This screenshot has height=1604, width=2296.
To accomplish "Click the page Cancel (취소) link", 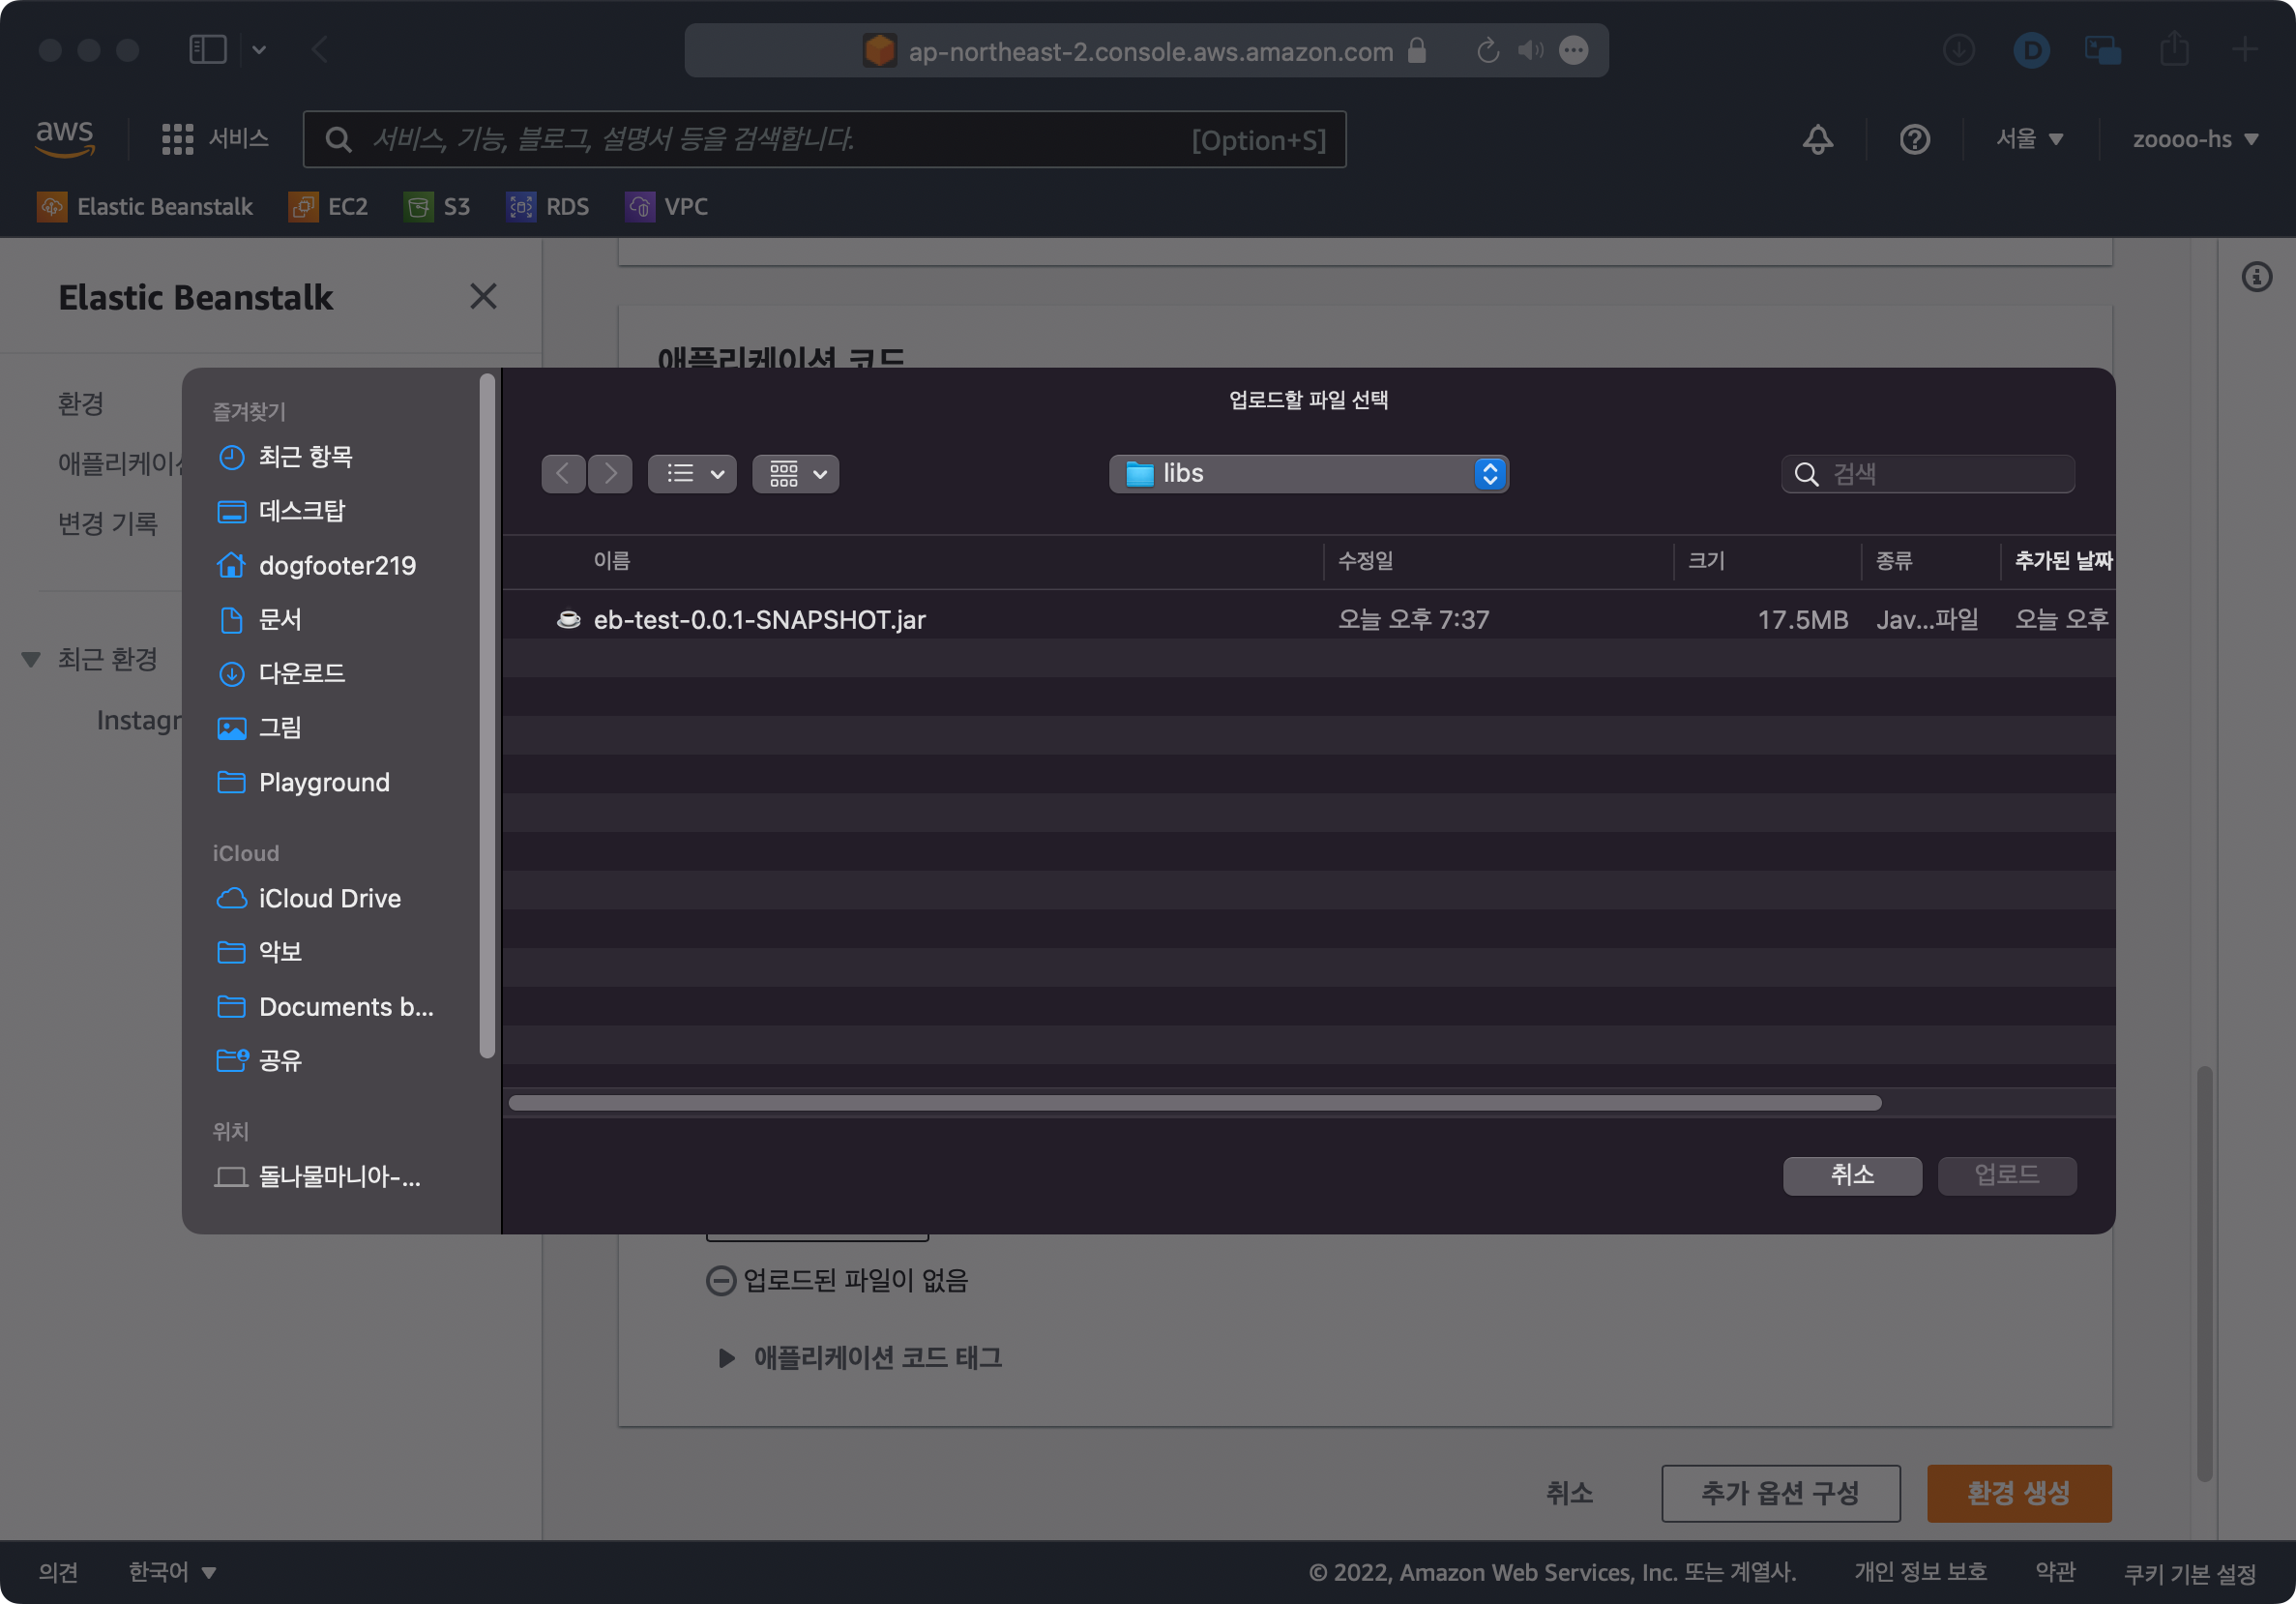I will (1569, 1493).
